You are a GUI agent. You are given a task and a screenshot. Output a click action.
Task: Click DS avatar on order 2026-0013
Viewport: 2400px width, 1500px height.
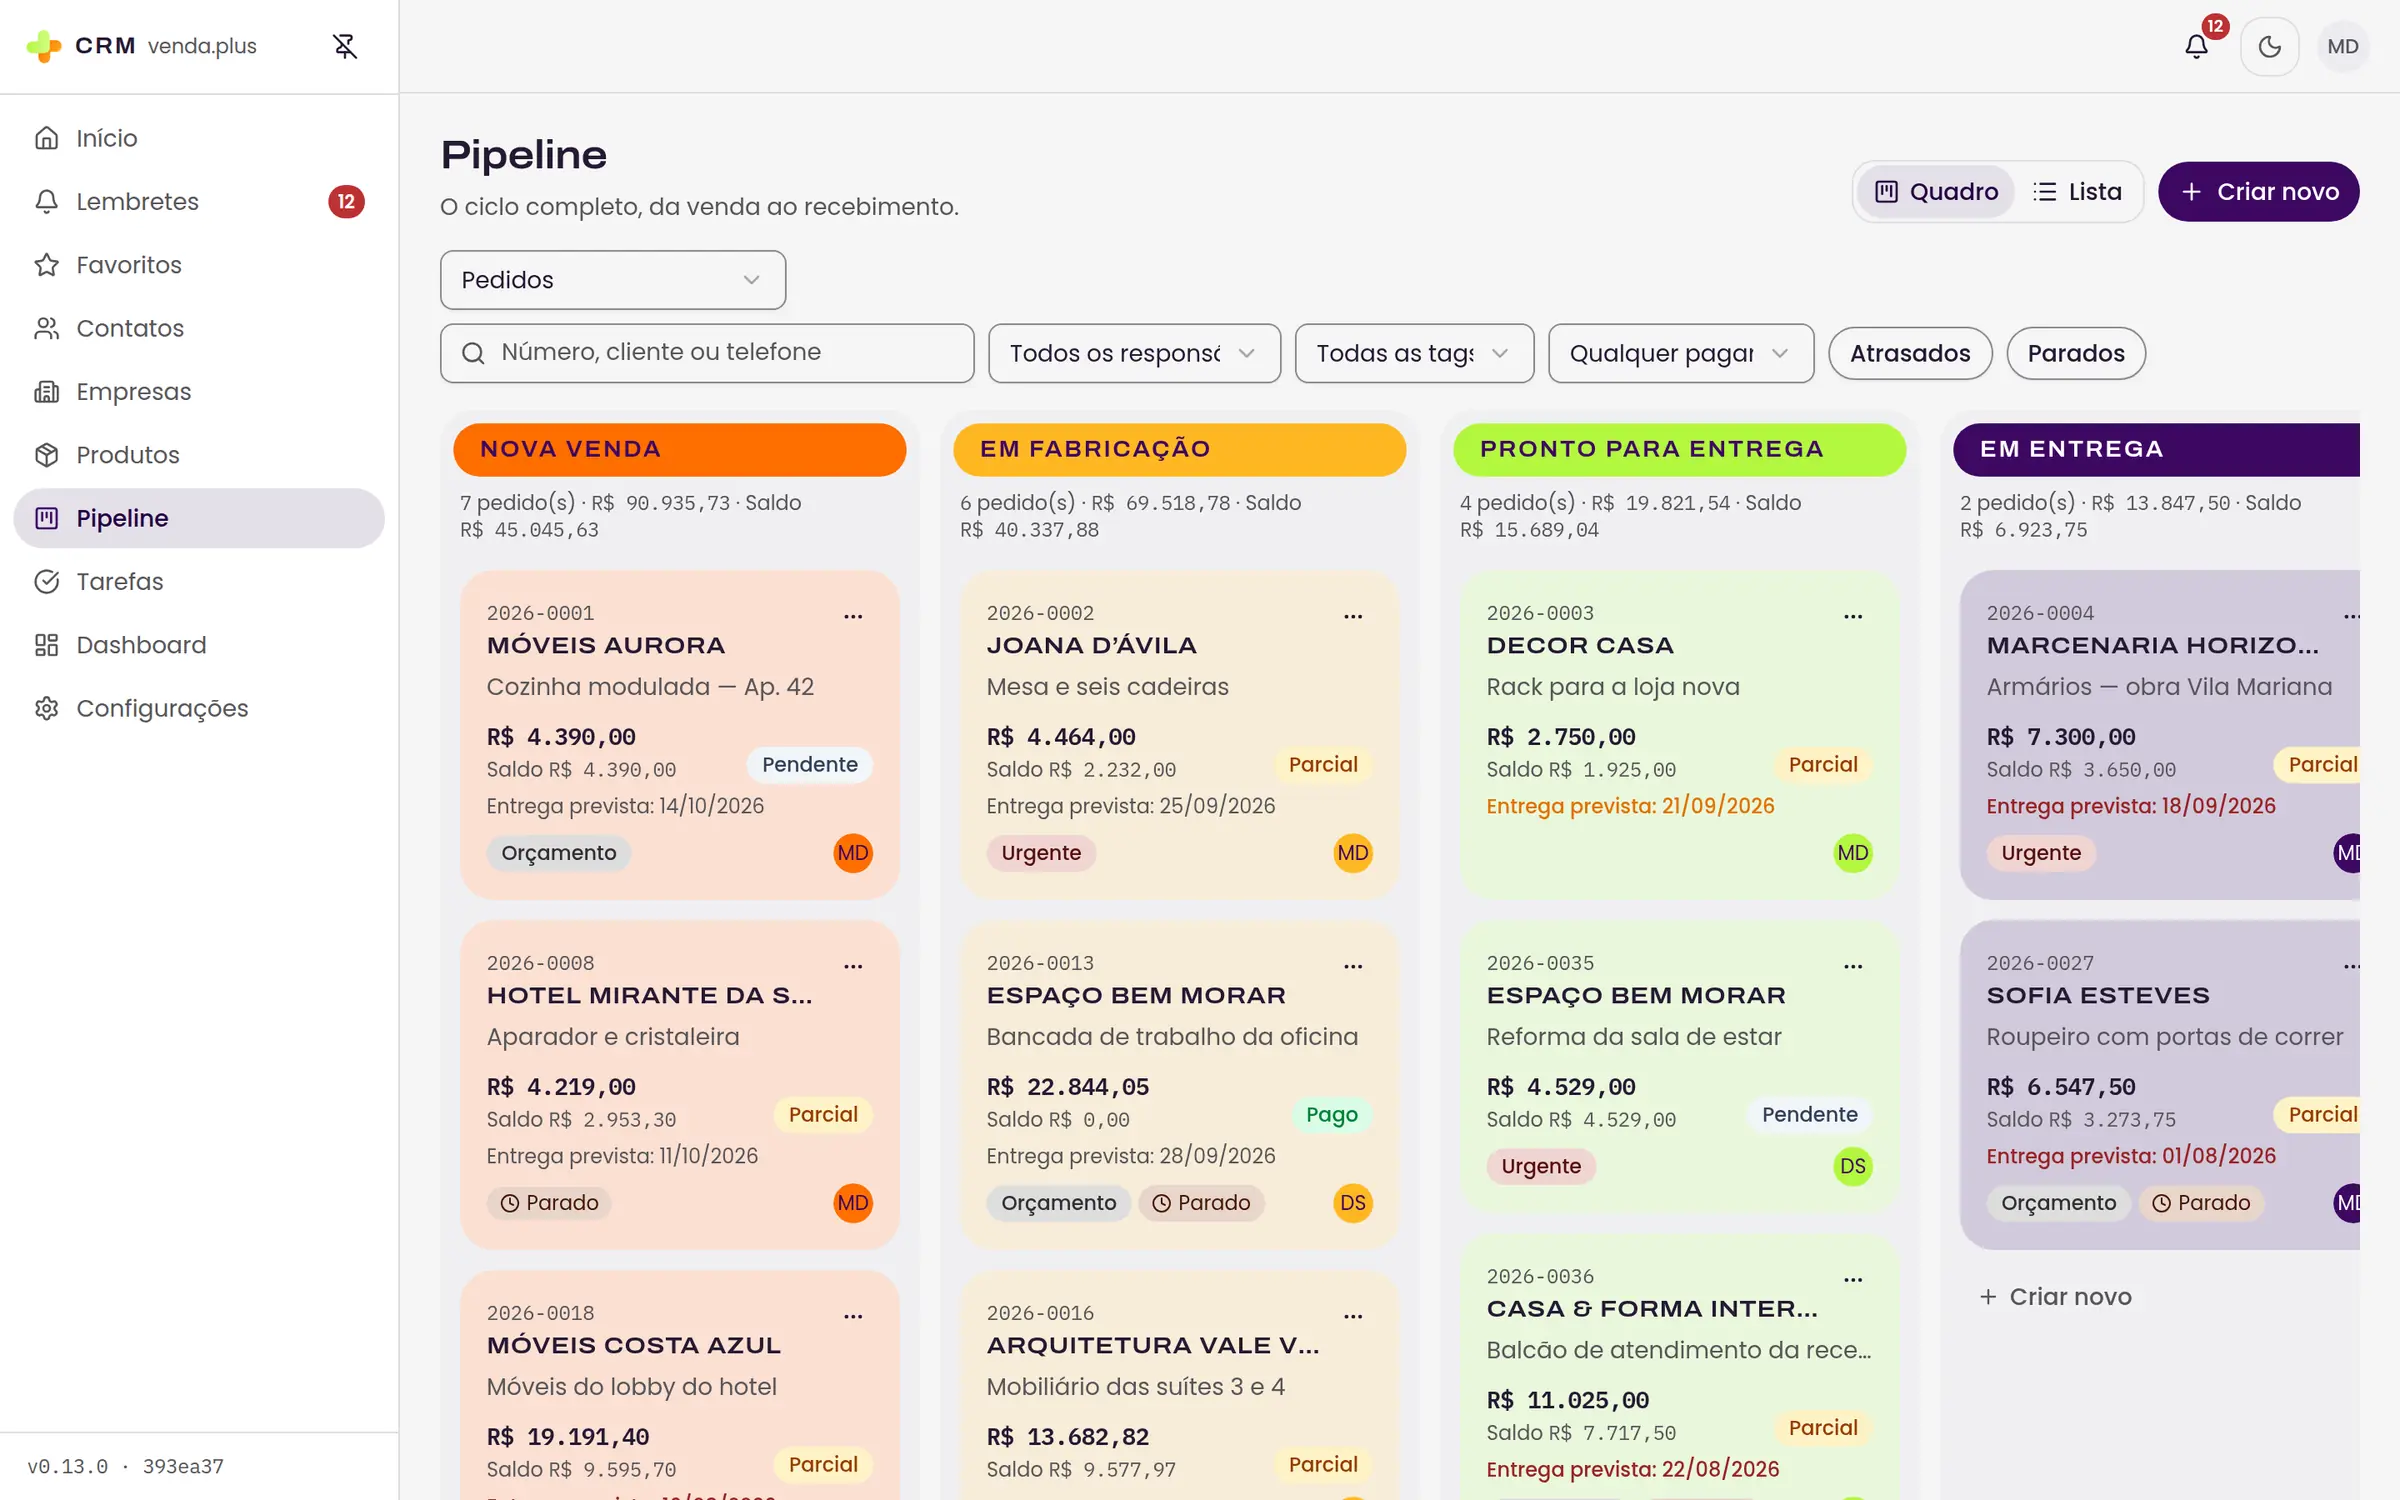tap(1353, 1203)
